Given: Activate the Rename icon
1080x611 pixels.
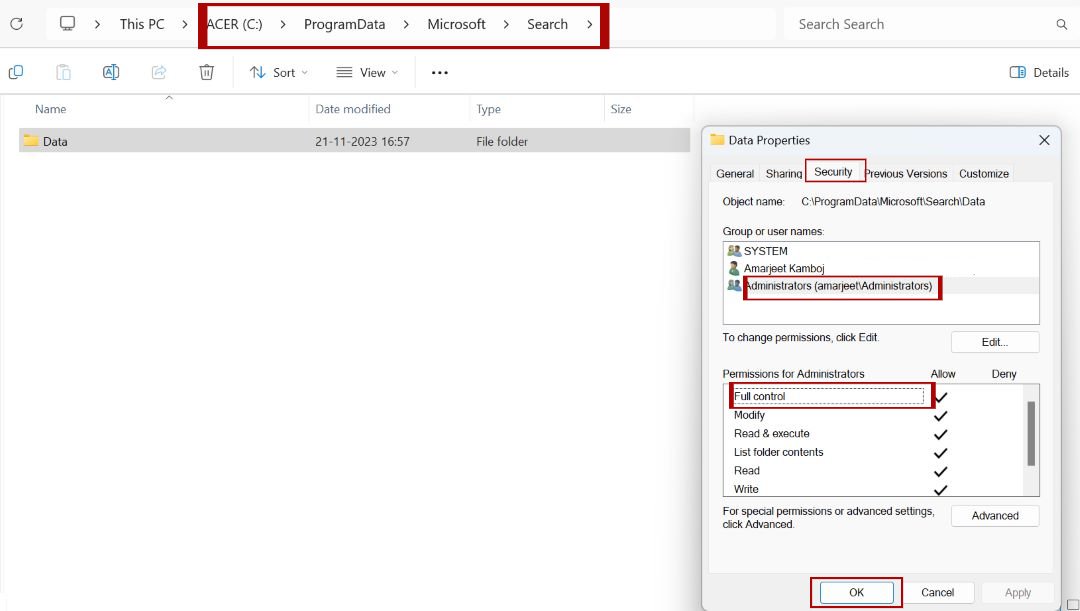Looking at the screenshot, I should tap(111, 72).
